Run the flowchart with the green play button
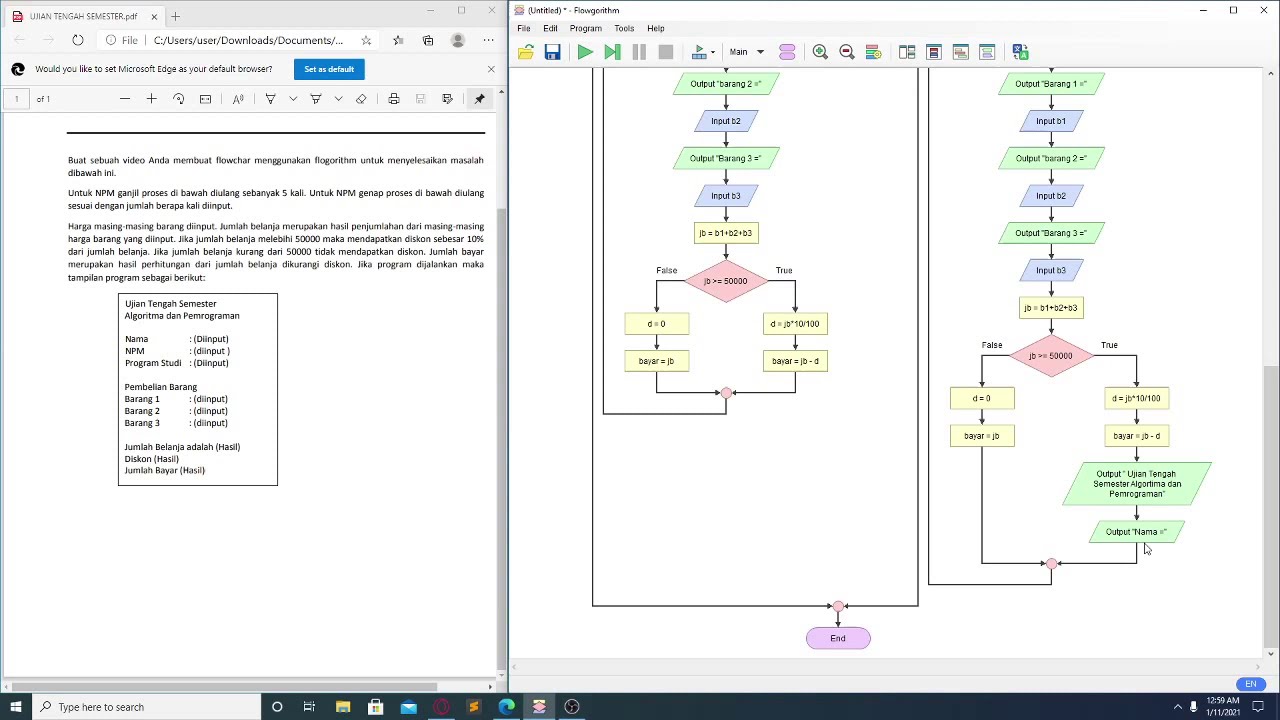The height and width of the screenshot is (720, 1280). point(585,52)
